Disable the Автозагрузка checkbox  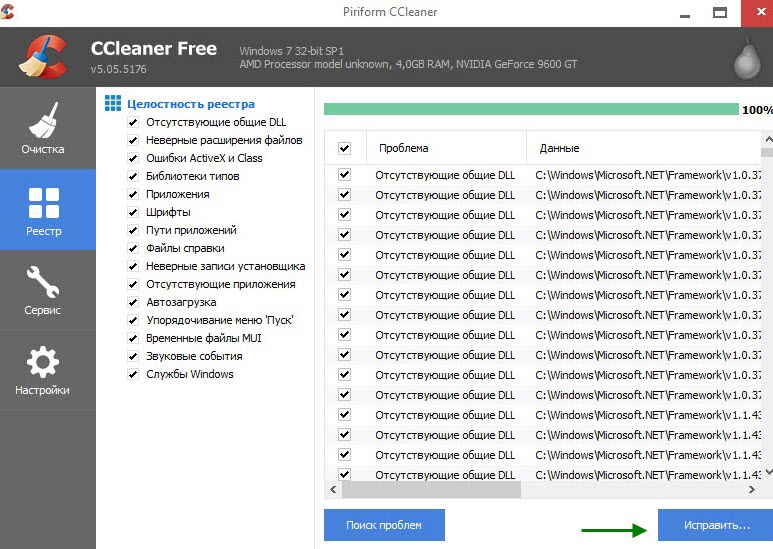tap(133, 302)
